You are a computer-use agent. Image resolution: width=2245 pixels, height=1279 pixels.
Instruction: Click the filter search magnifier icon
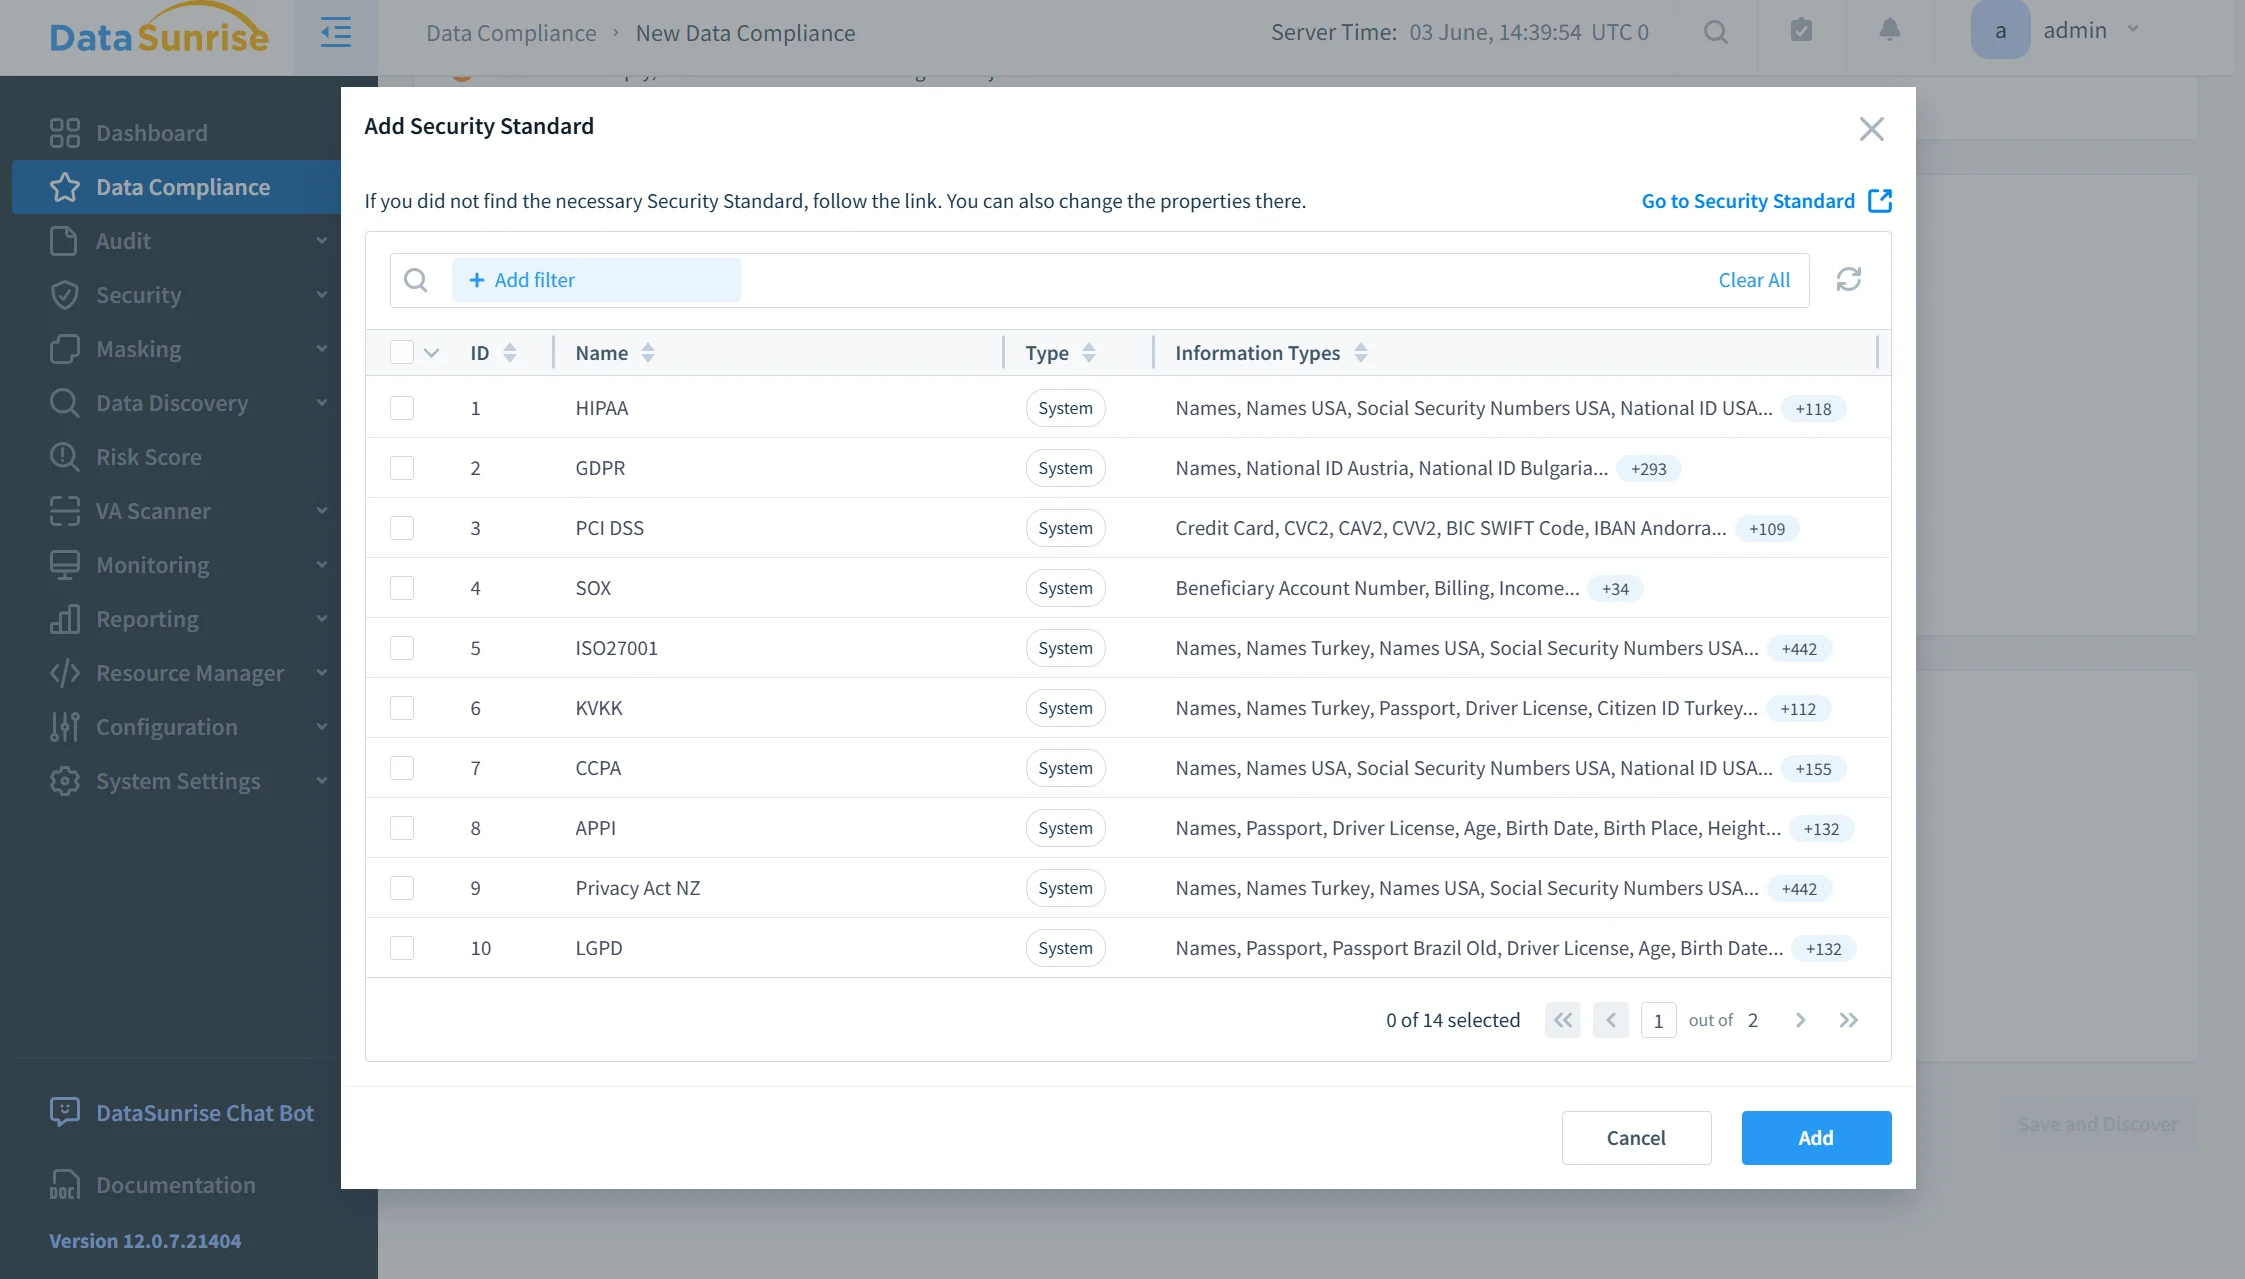coord(416,280)
